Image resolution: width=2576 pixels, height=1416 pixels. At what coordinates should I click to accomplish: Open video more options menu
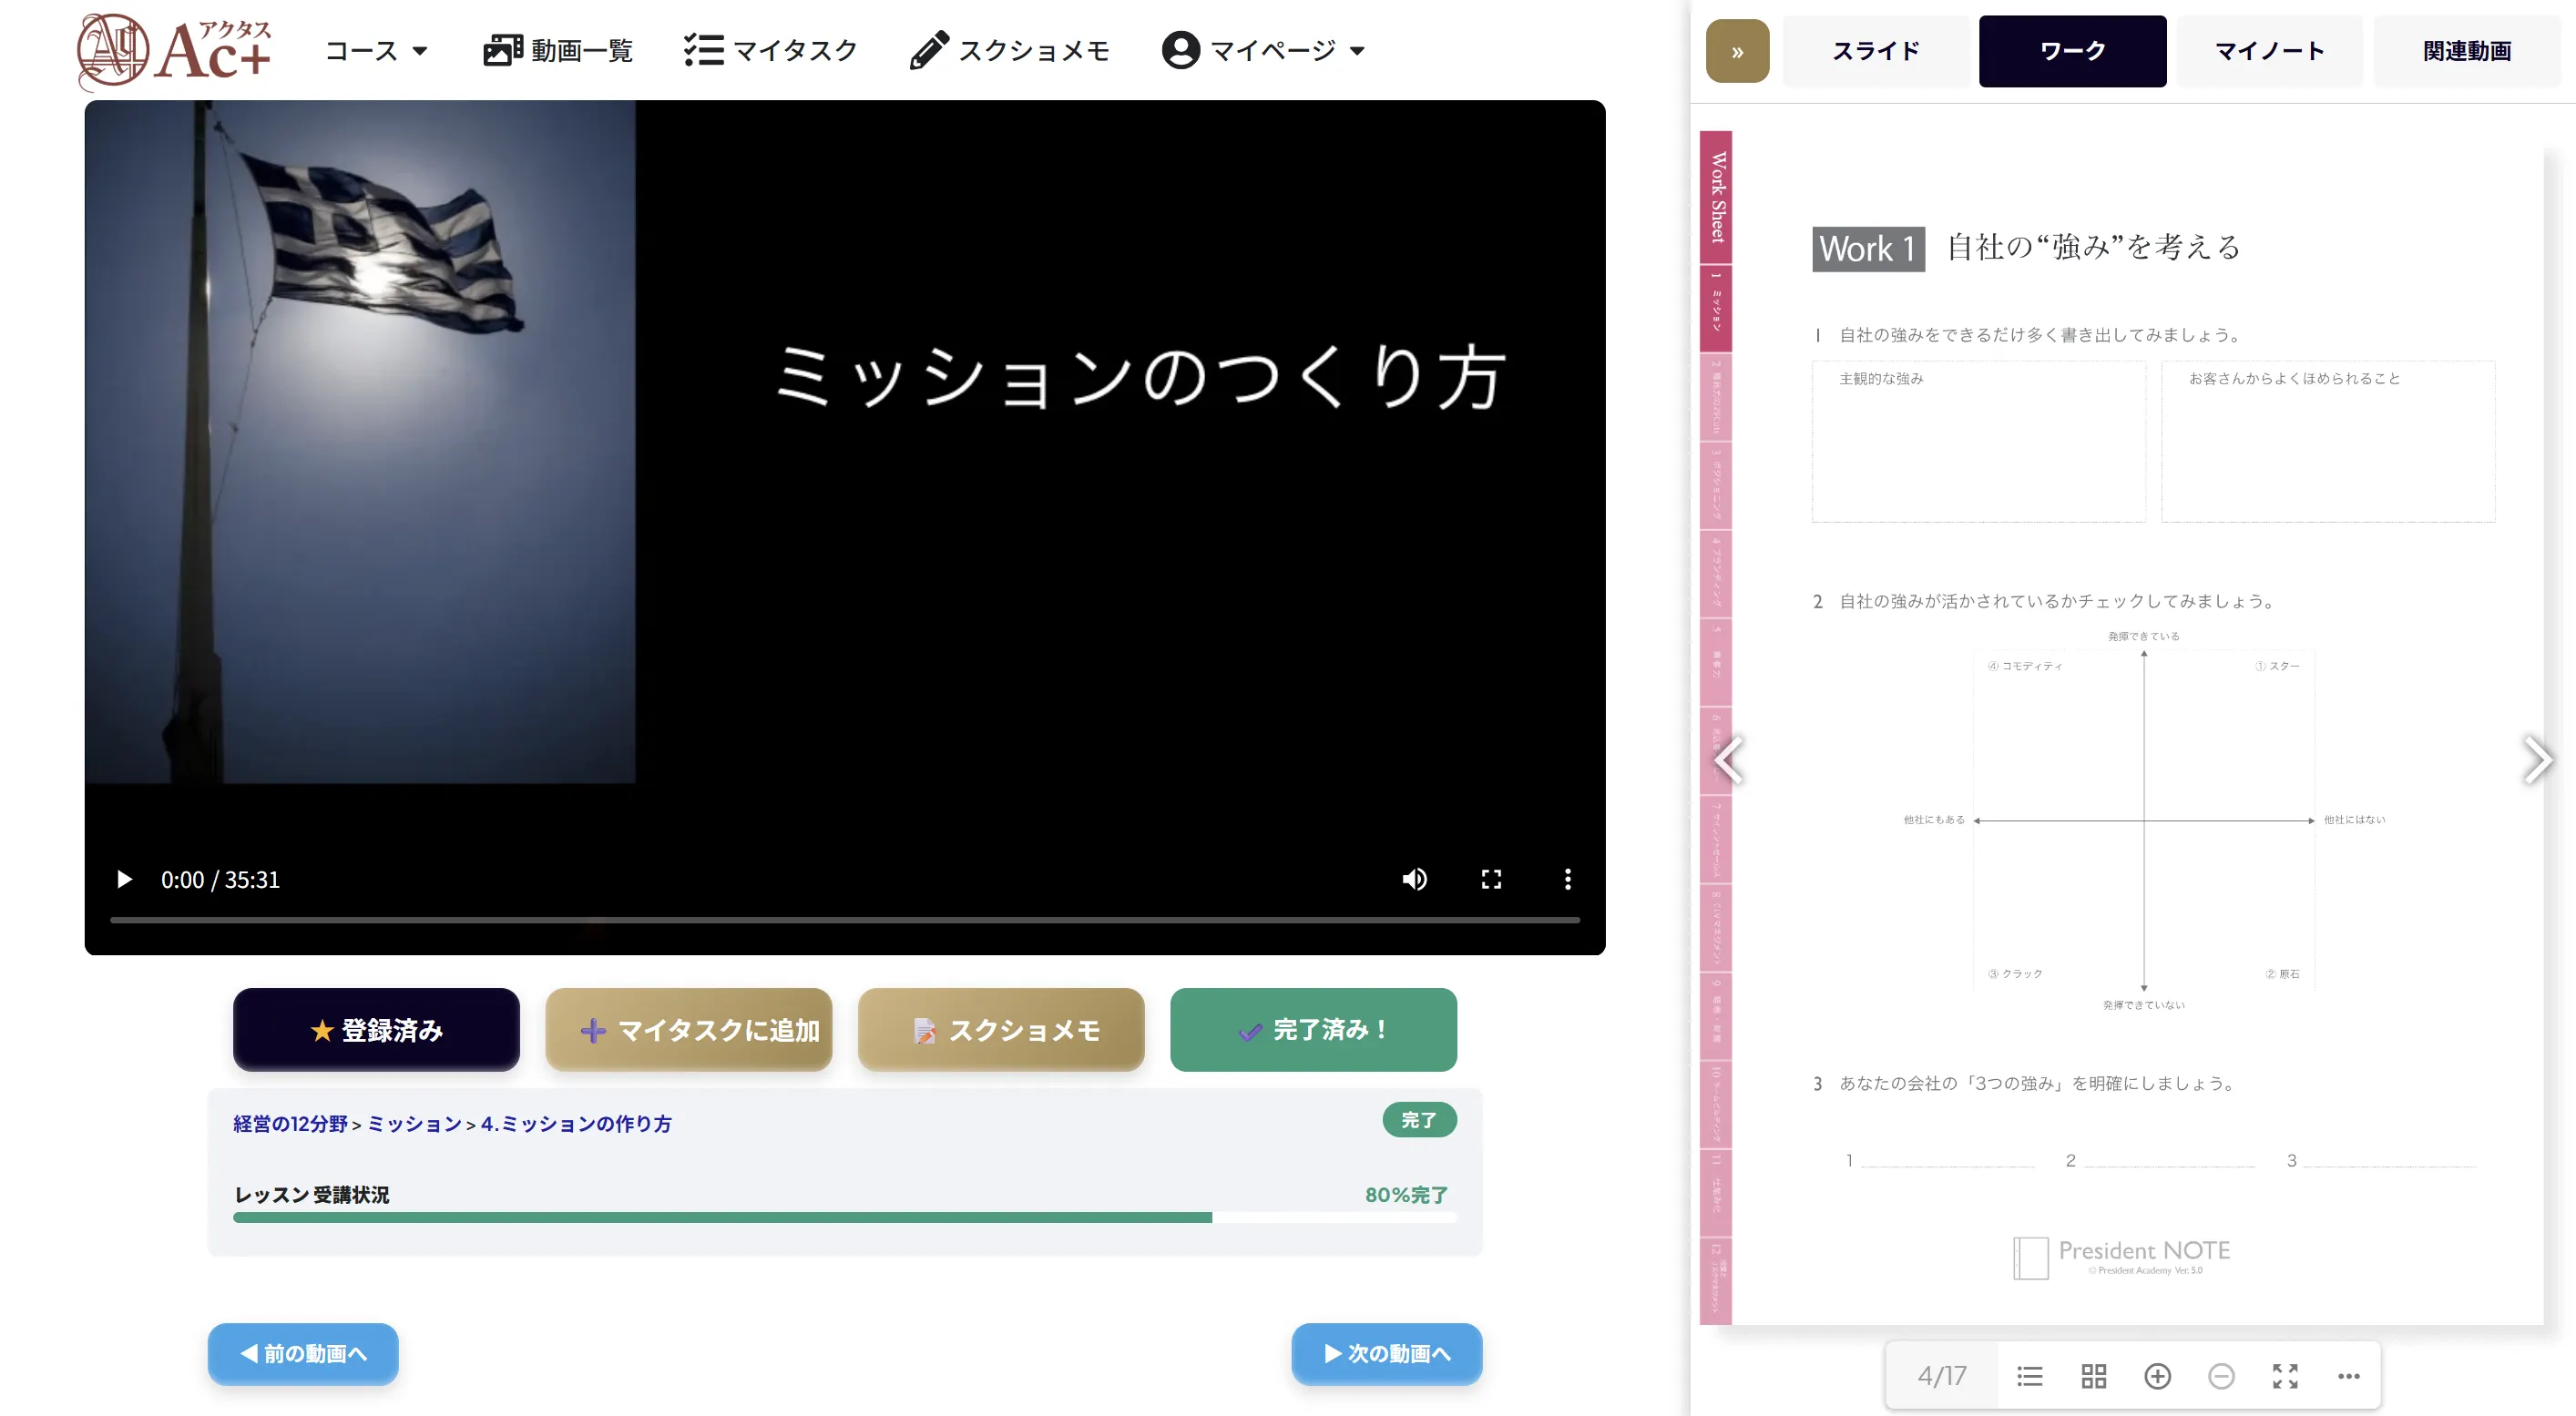click(1567, 879)
